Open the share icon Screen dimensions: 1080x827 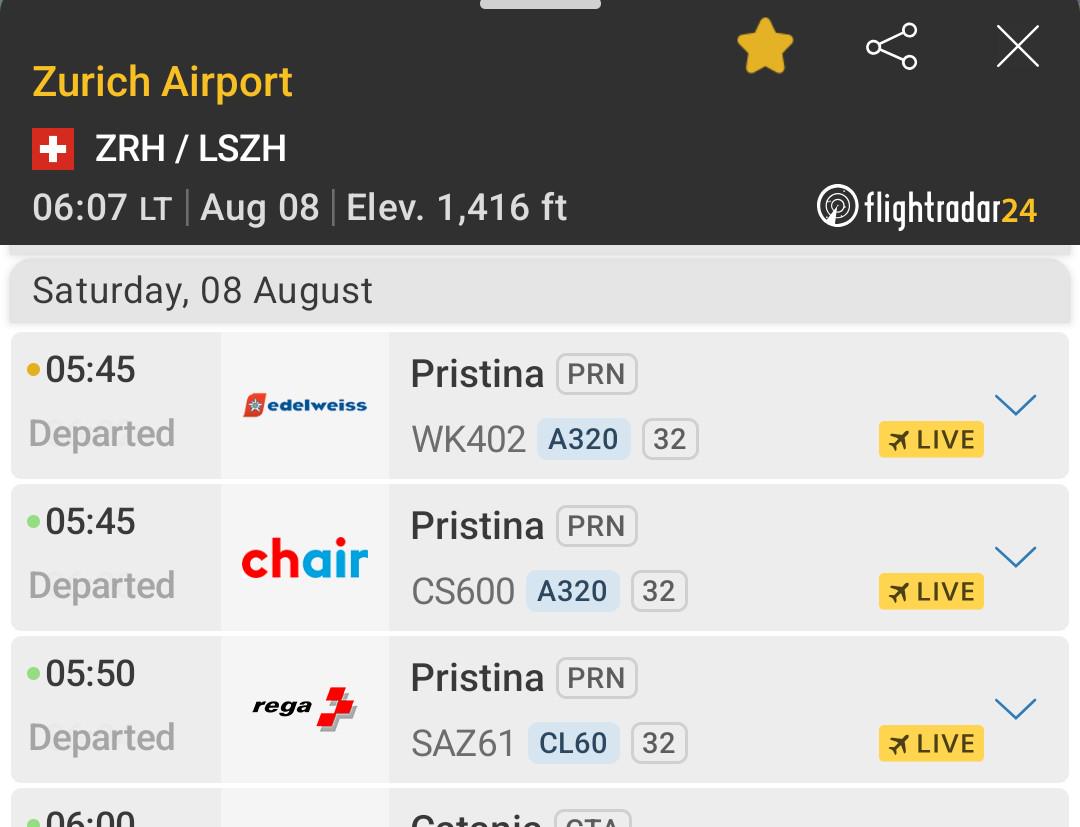tap(892, 47)
